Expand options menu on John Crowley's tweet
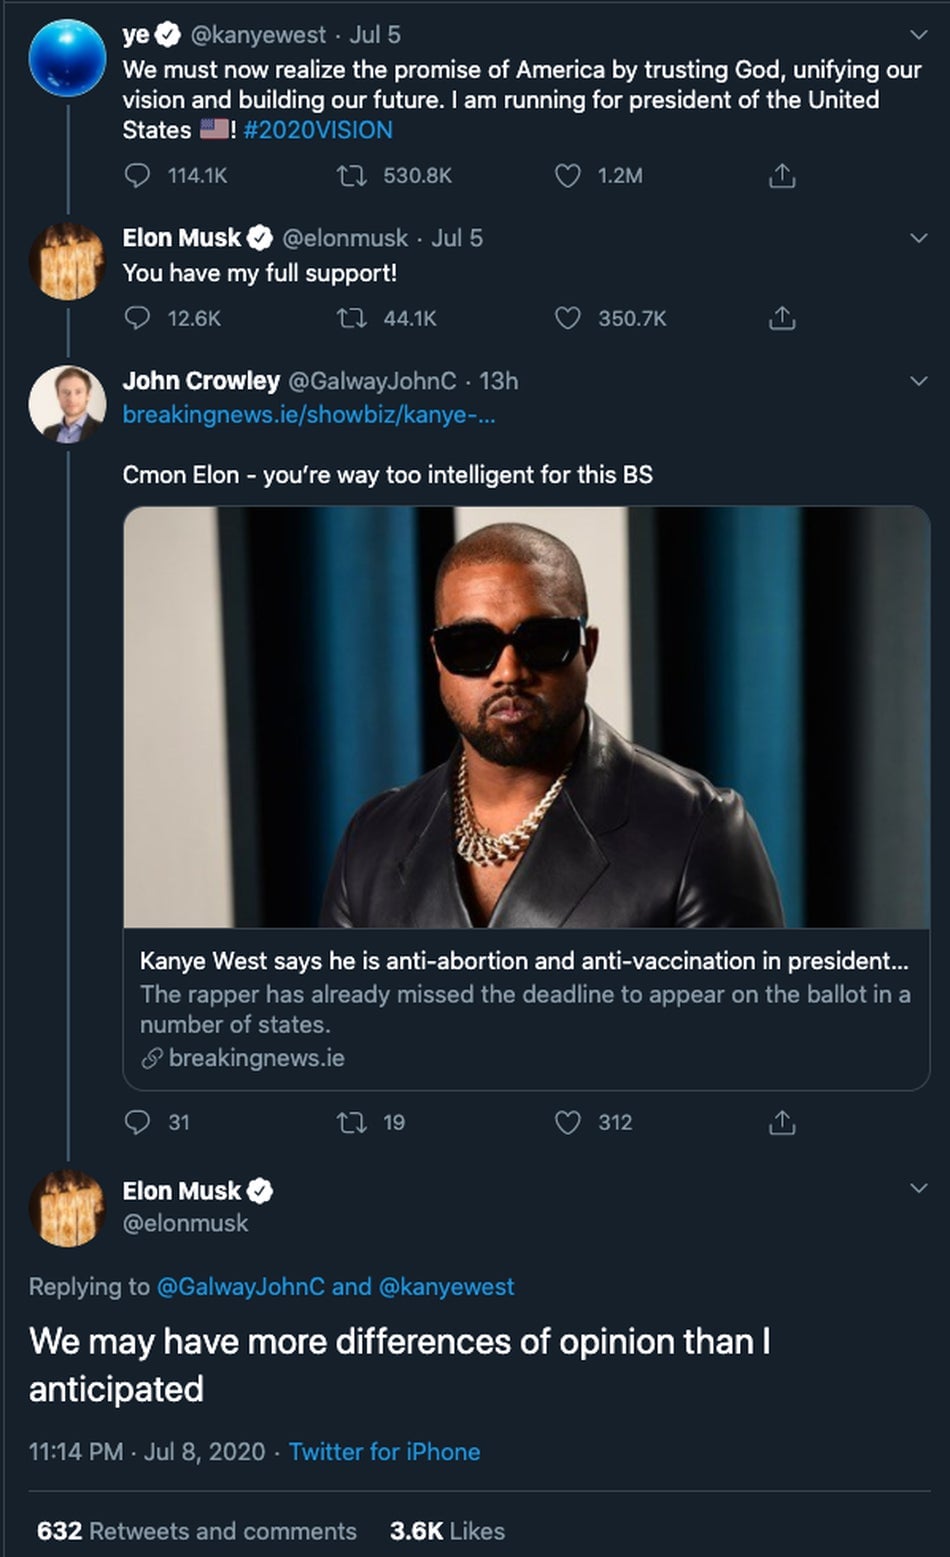The height and width of the screenshot is (1557, 950). point(916,379)
